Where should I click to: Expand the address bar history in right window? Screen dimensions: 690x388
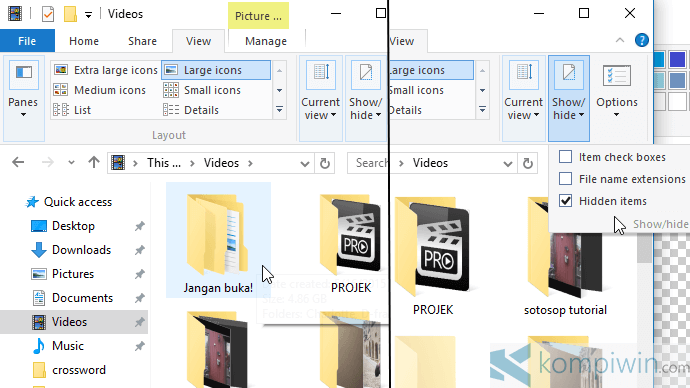[507, 164]
